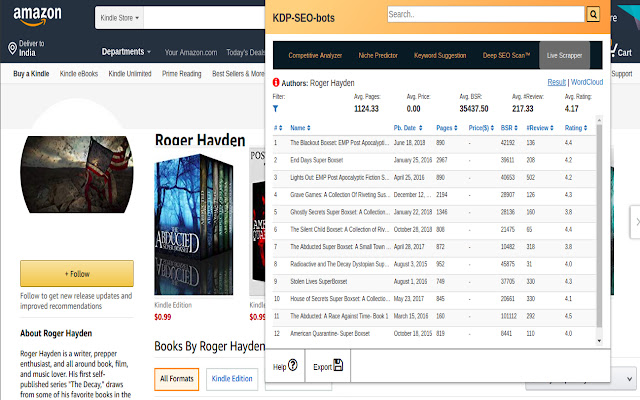640x400 pixels.
Task: Open Prime Reading link
Action: (182, 74)
